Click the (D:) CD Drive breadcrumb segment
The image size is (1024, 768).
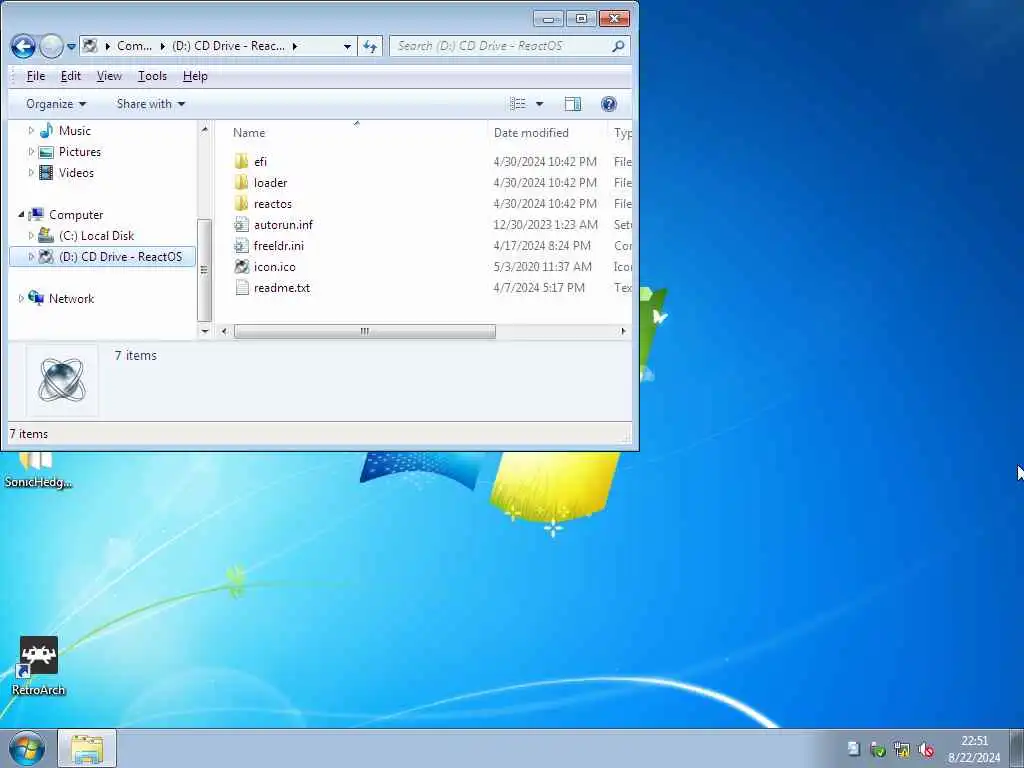tap(228, 46)
